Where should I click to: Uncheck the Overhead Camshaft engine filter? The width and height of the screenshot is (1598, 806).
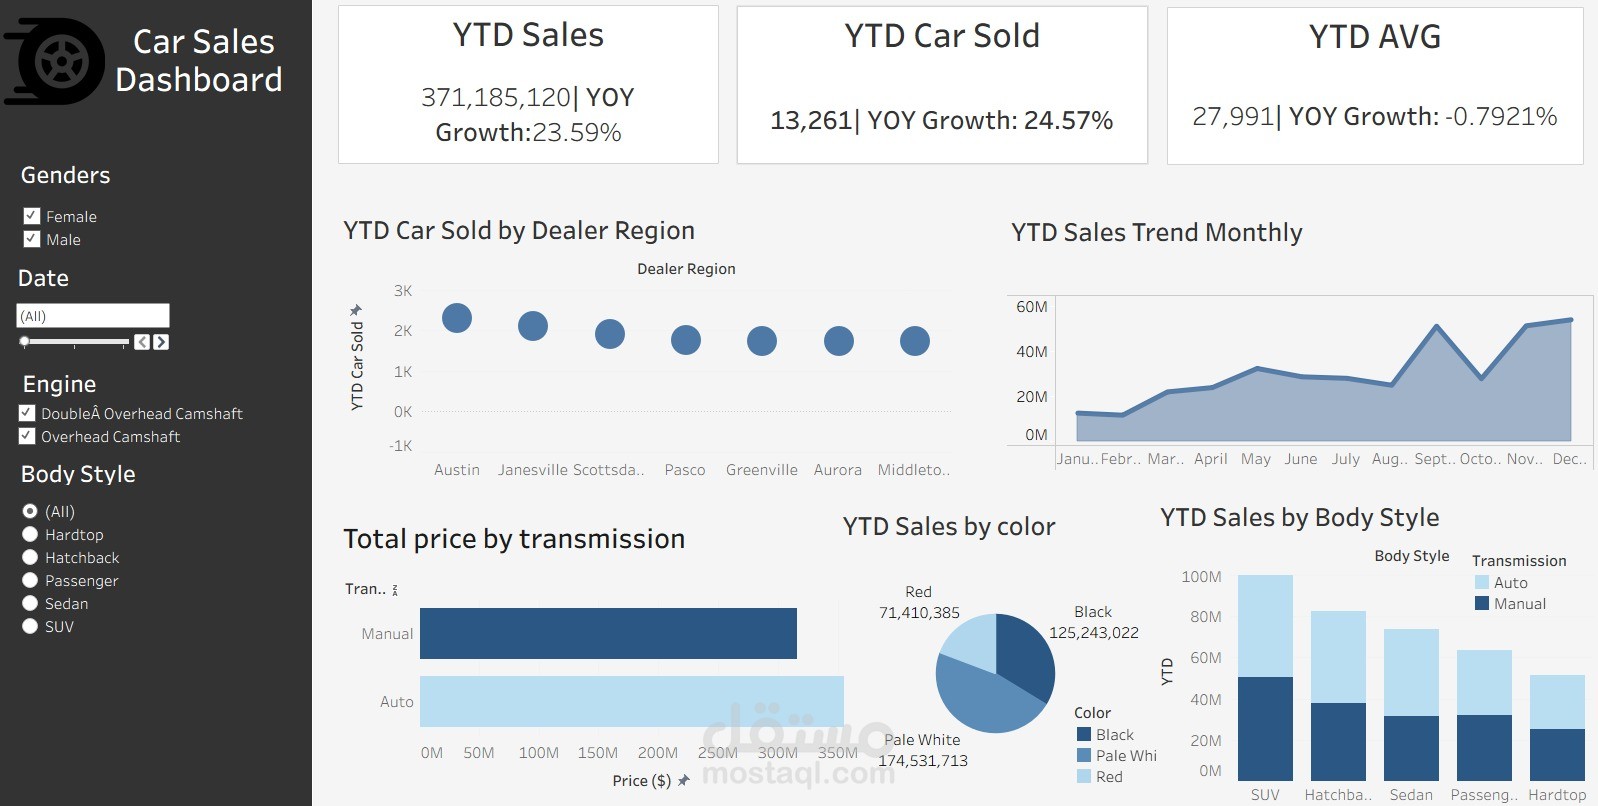coord(25,436)
